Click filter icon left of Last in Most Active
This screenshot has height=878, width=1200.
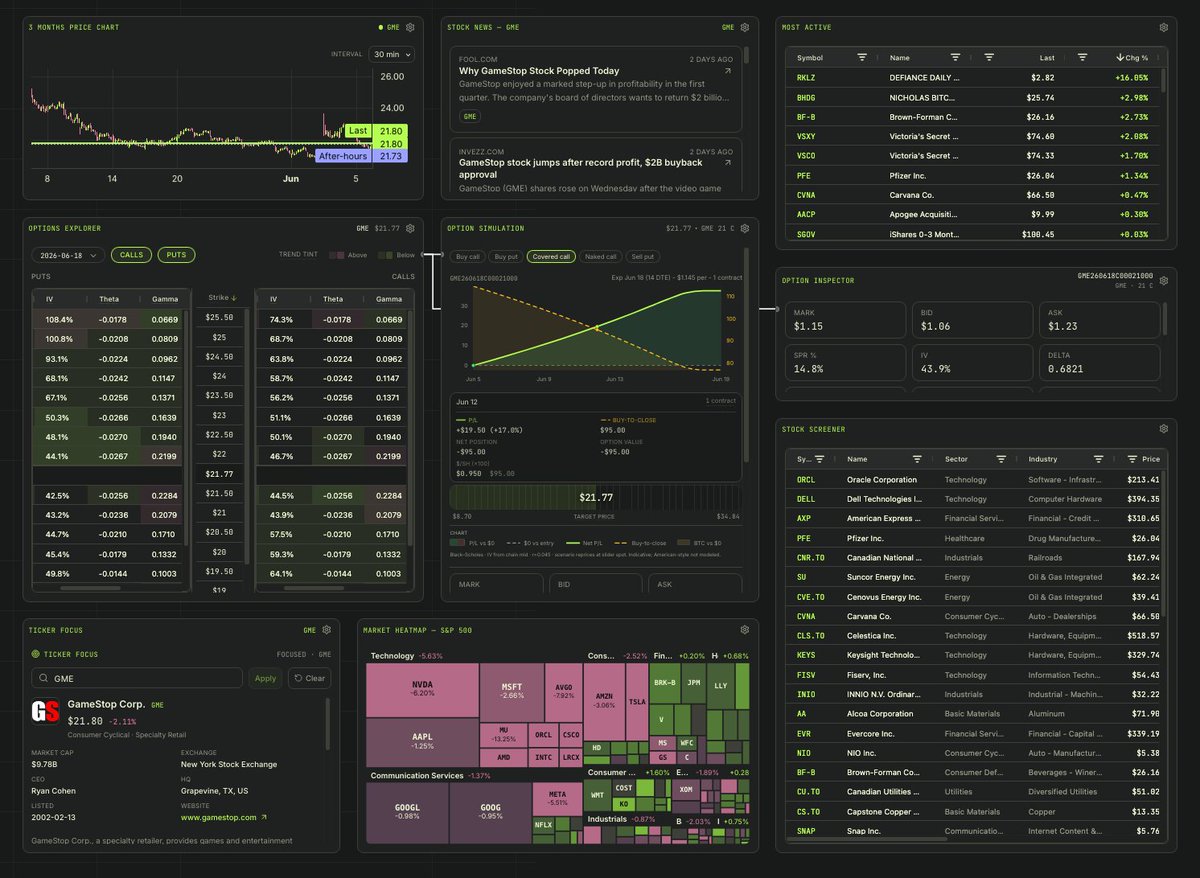click(989, 58)
